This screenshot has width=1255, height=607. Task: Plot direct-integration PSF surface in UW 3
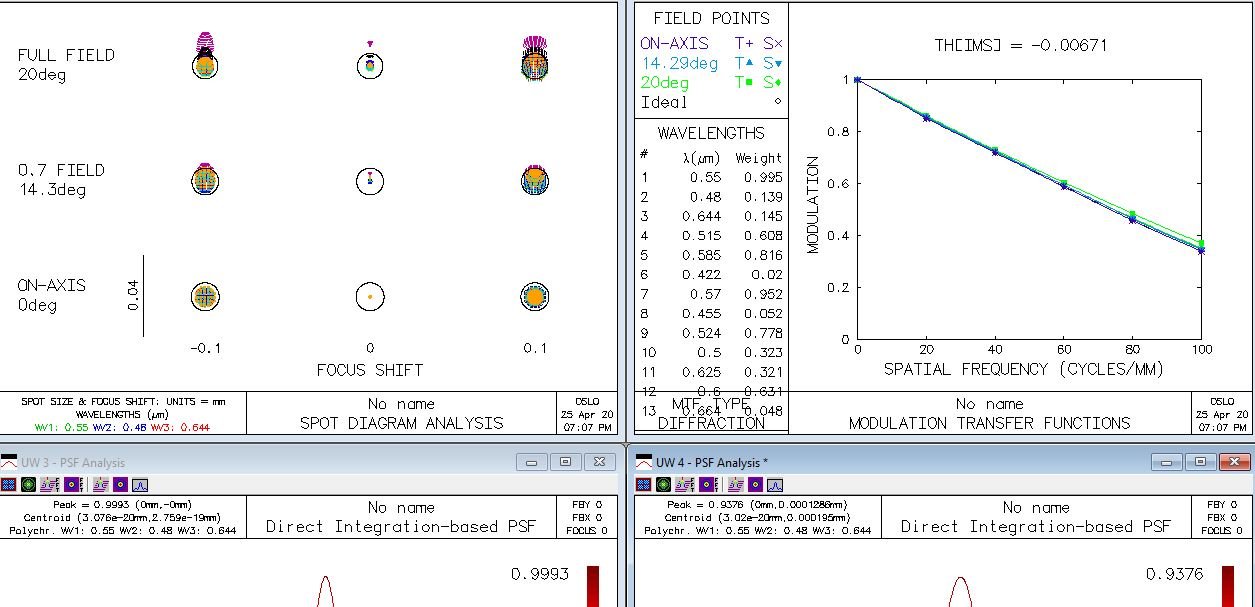101,484
